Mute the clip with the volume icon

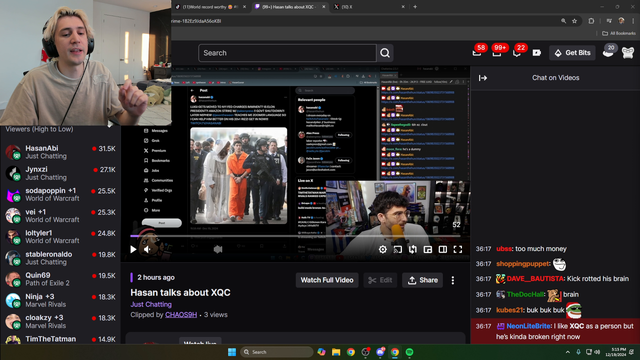(x=148, y=249)
